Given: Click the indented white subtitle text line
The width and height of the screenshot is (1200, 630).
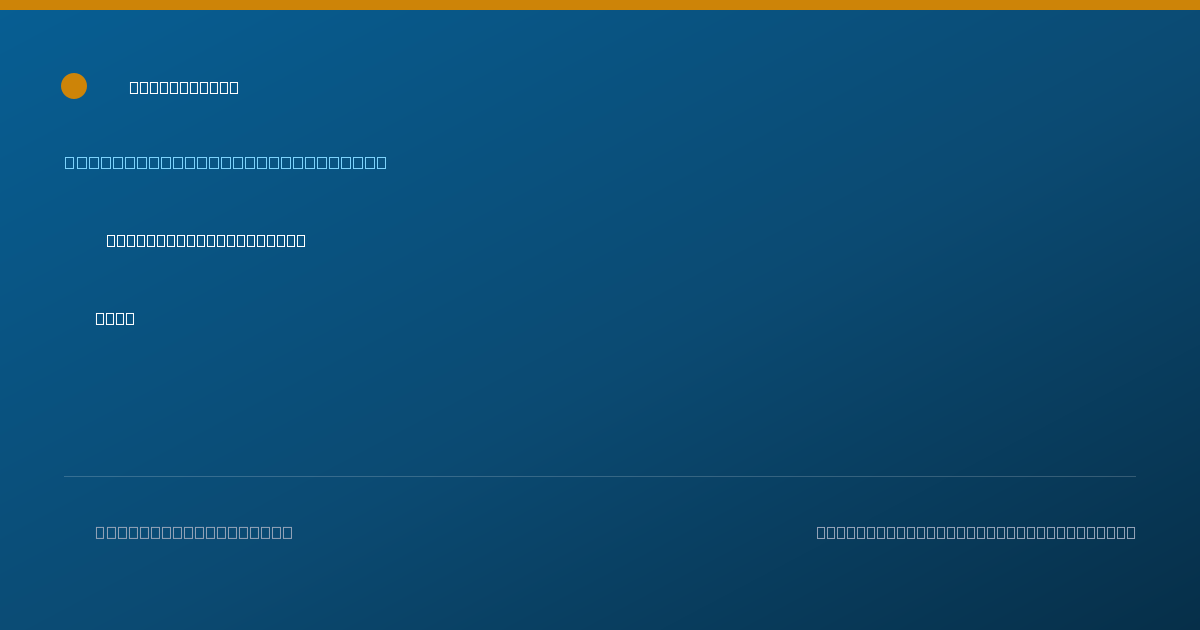Looking at the screenshot, I should coord(206,240).
